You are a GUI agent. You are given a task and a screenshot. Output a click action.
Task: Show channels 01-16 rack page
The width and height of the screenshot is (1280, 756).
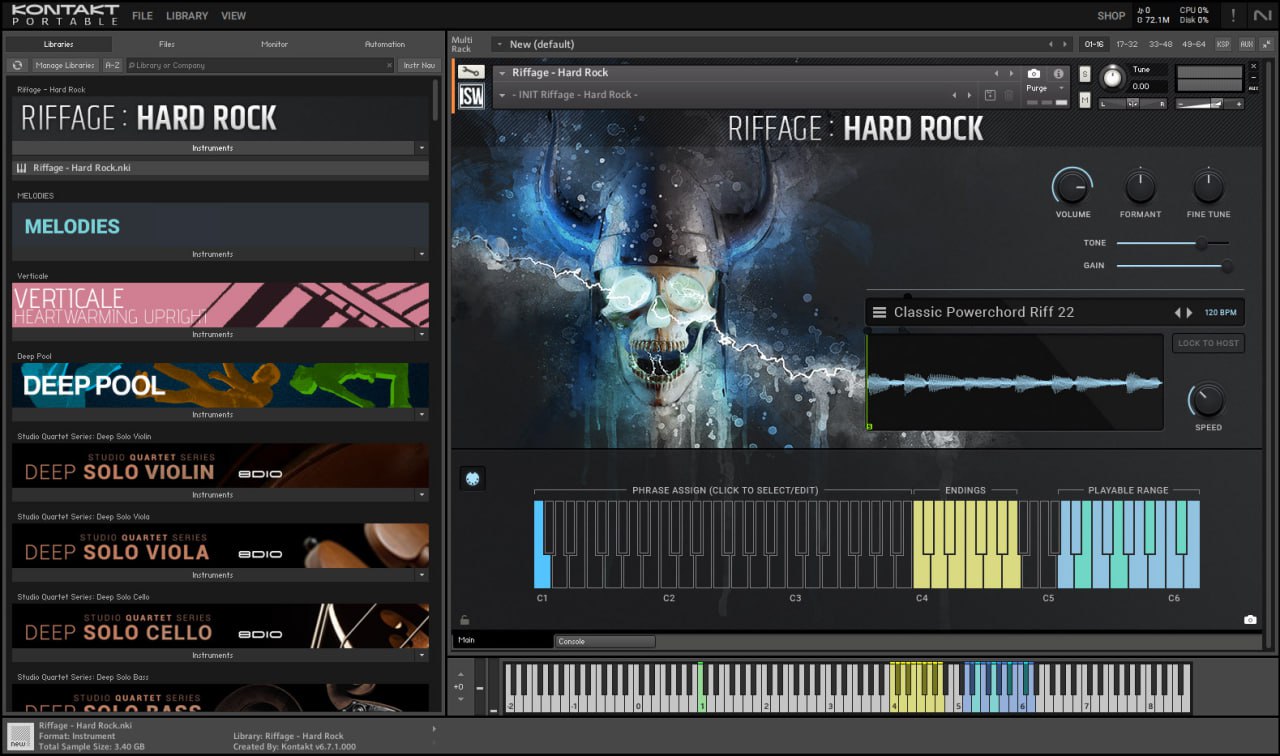point(1094,44)
